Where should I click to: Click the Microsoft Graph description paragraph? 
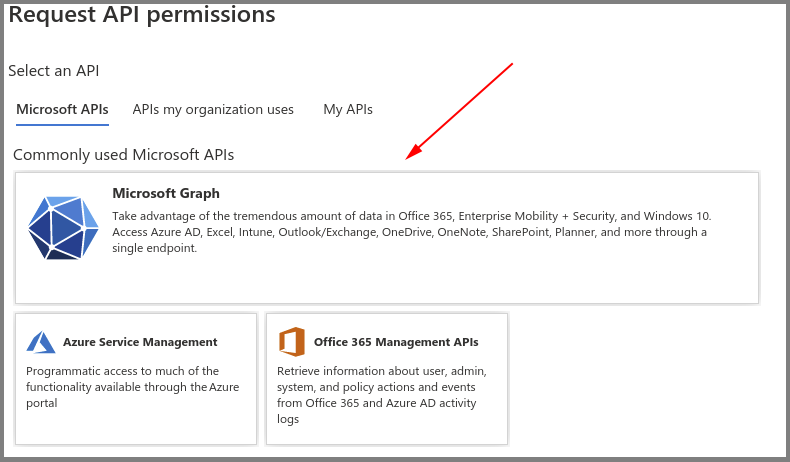coord(410,232)
